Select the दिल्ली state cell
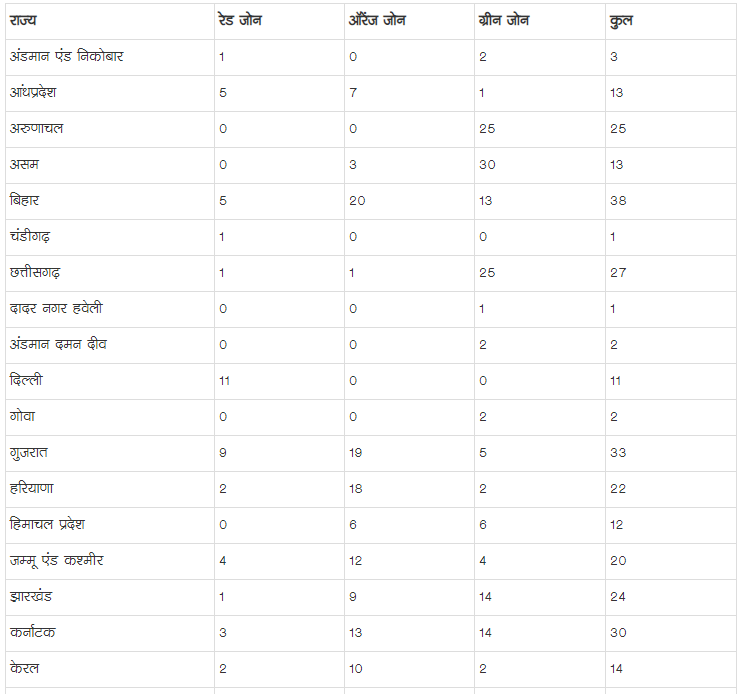 click(x=26, y=381)
